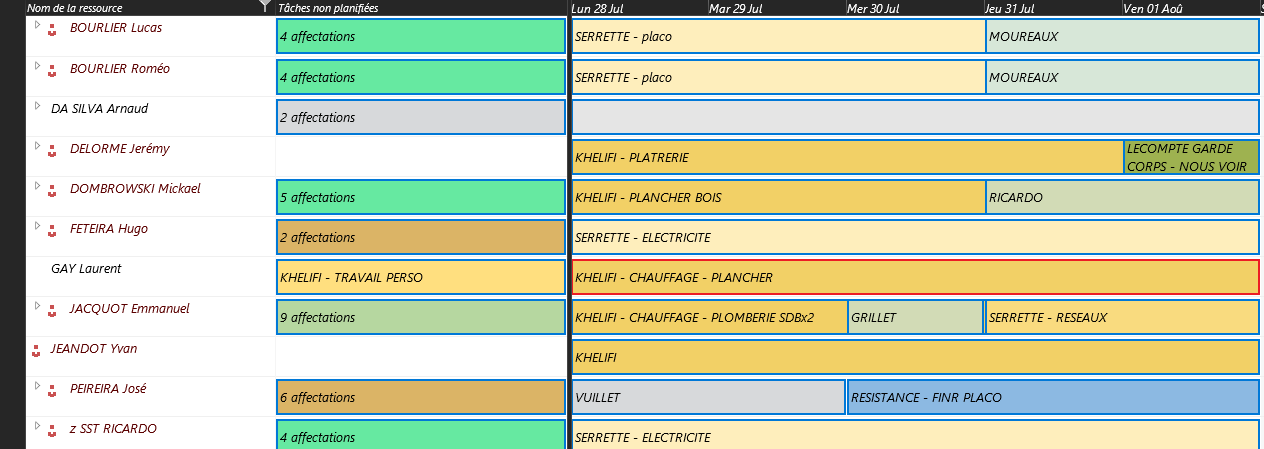Screen dimensions: 1264x449
Task: Select MOUREAUX task in BOURLIER Lucas row
Action: (x=1122, y=37)
